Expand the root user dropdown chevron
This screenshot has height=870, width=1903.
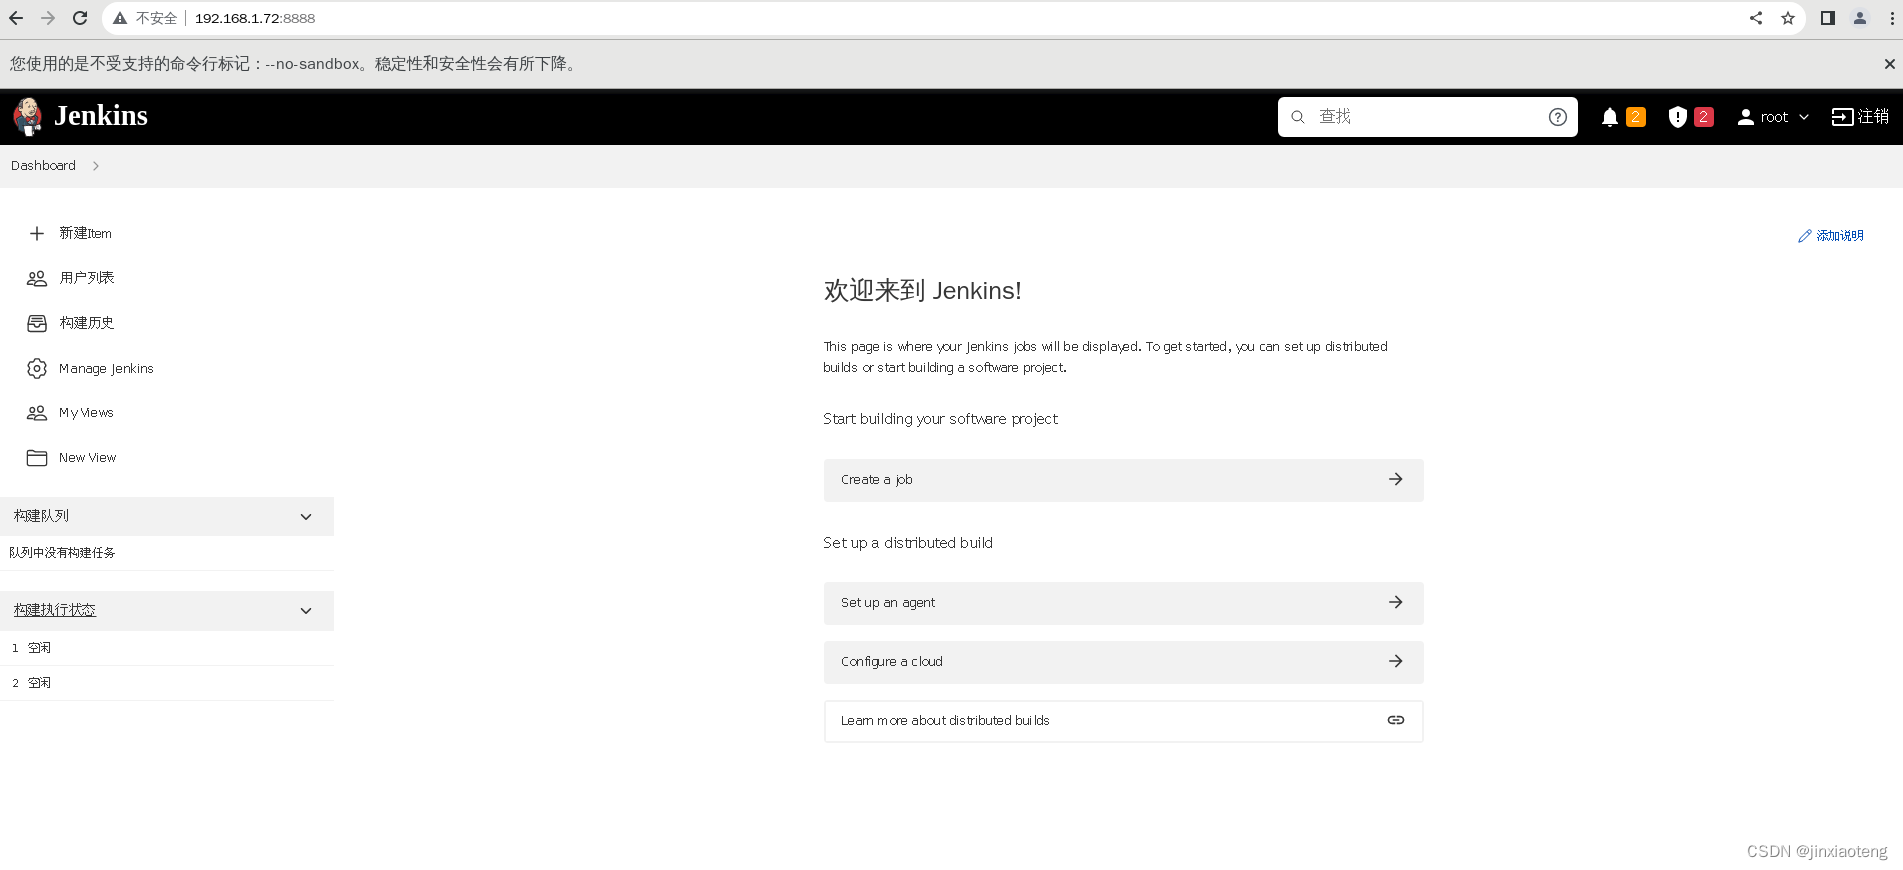coord(1804,117)
